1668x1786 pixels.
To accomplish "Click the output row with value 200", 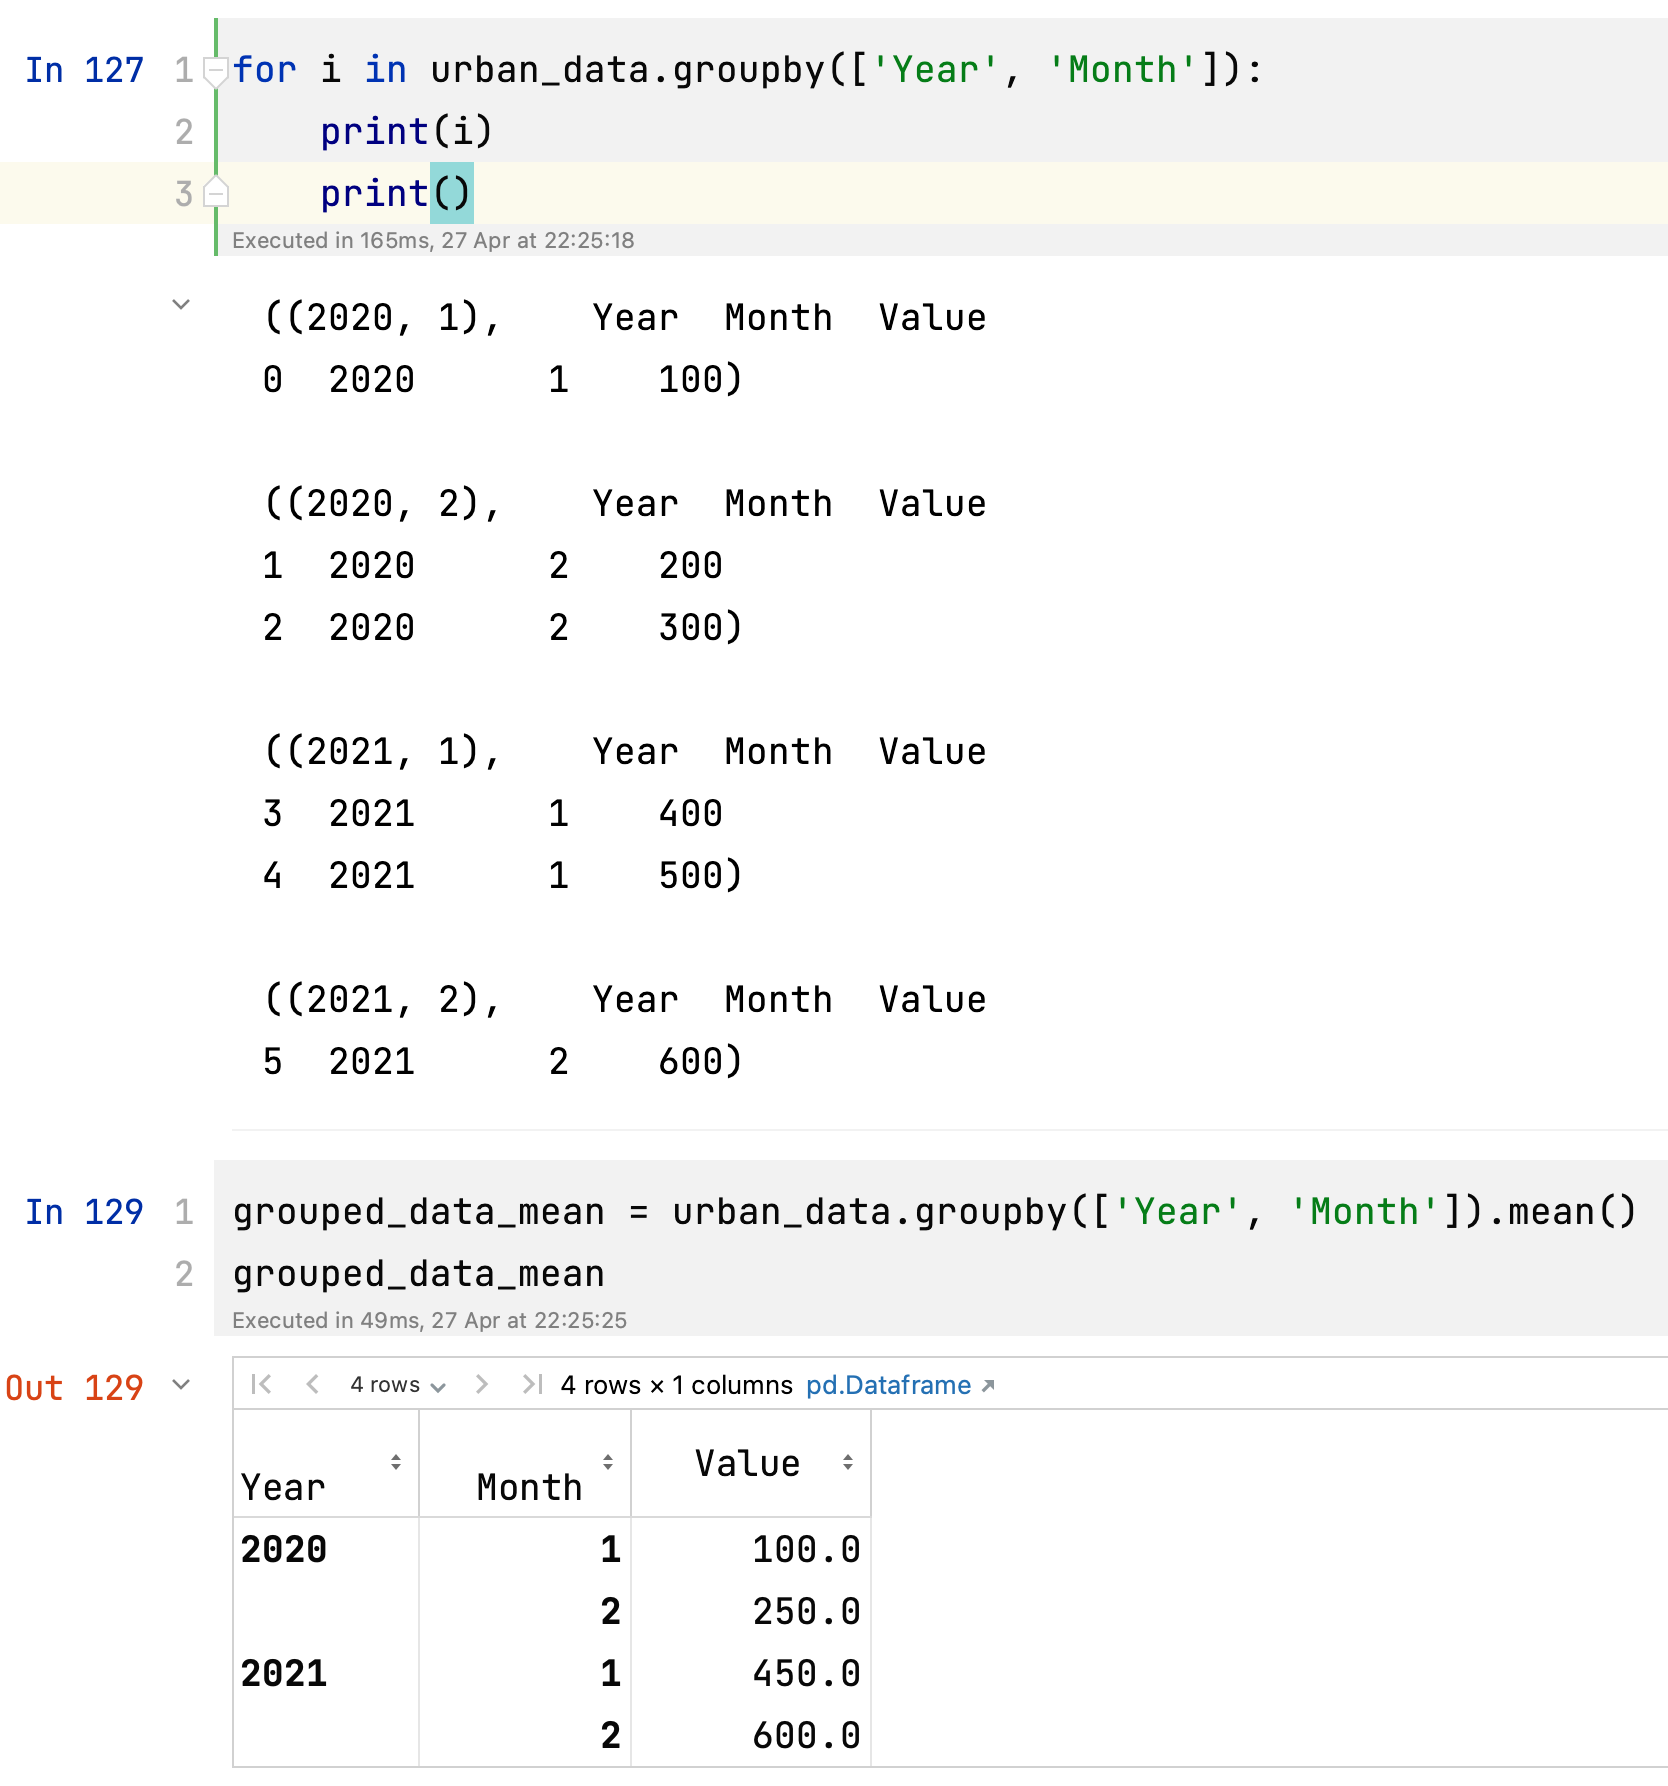I will click(492, 566).
